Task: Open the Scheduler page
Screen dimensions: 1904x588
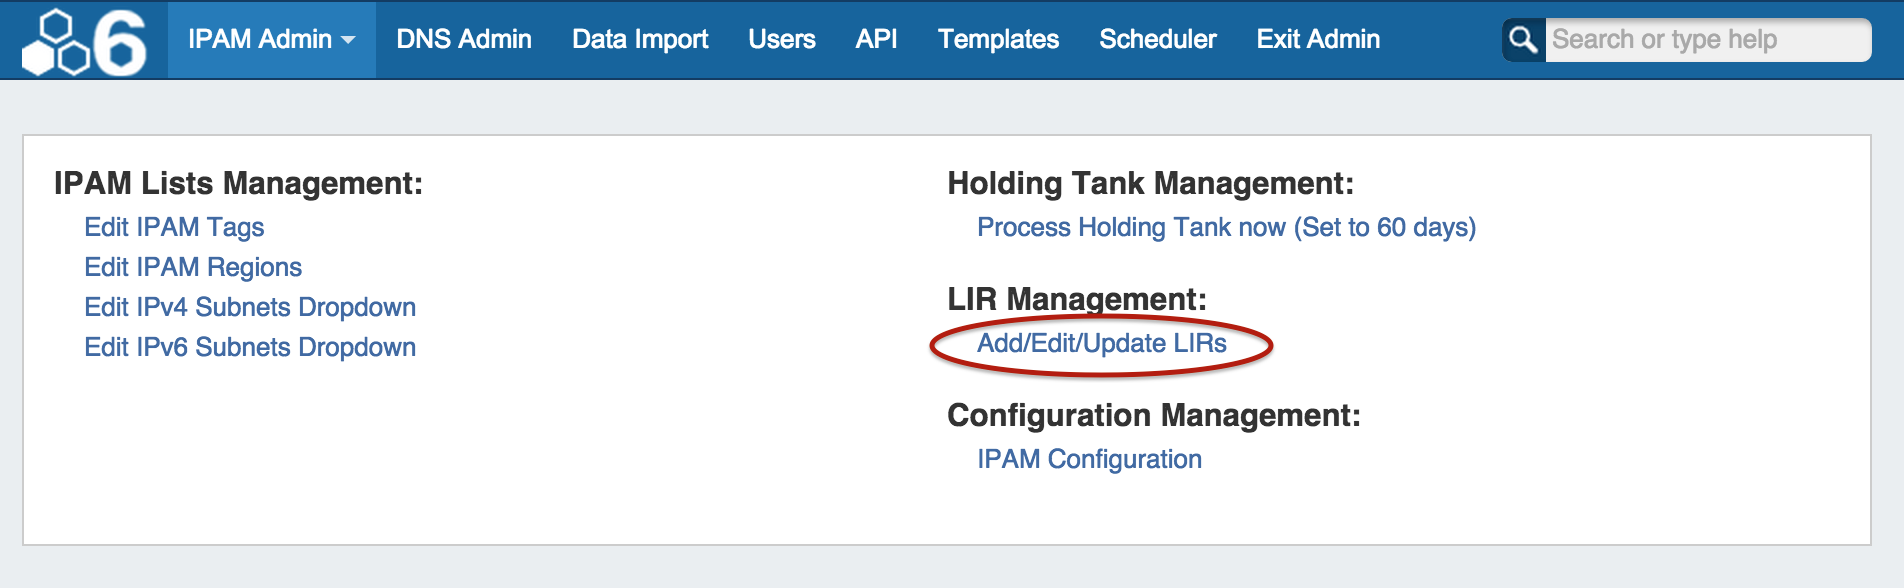Action: [1157, 39]
